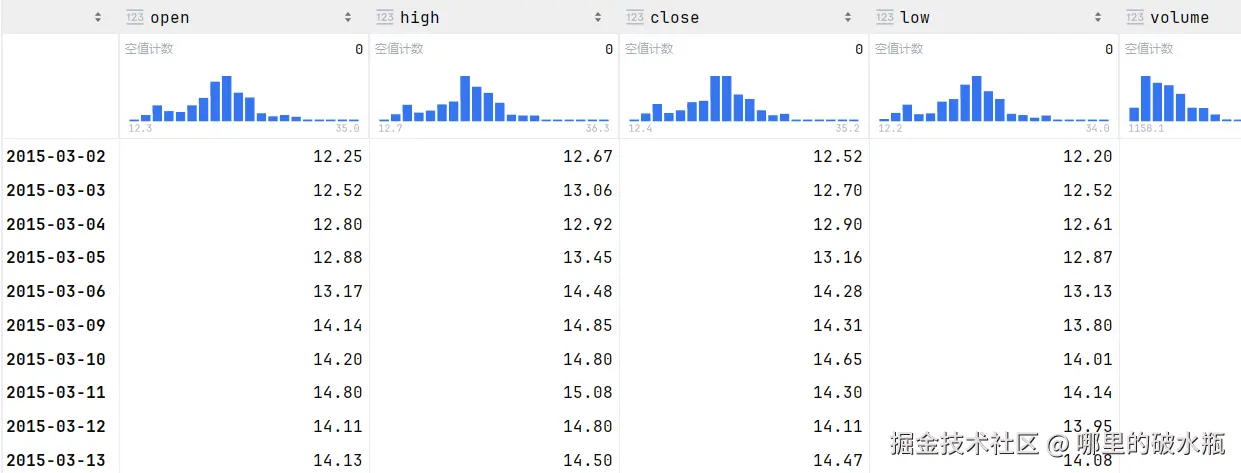The image size is (1241, 473).
Task: Click the low column histogram chart
Action: click(994, 98)
